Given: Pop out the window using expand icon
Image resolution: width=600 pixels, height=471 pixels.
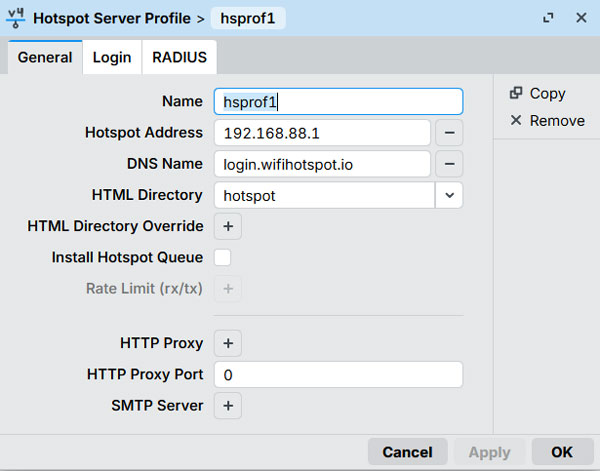Looking at the screenshot, I should click(x=548, y=18).
